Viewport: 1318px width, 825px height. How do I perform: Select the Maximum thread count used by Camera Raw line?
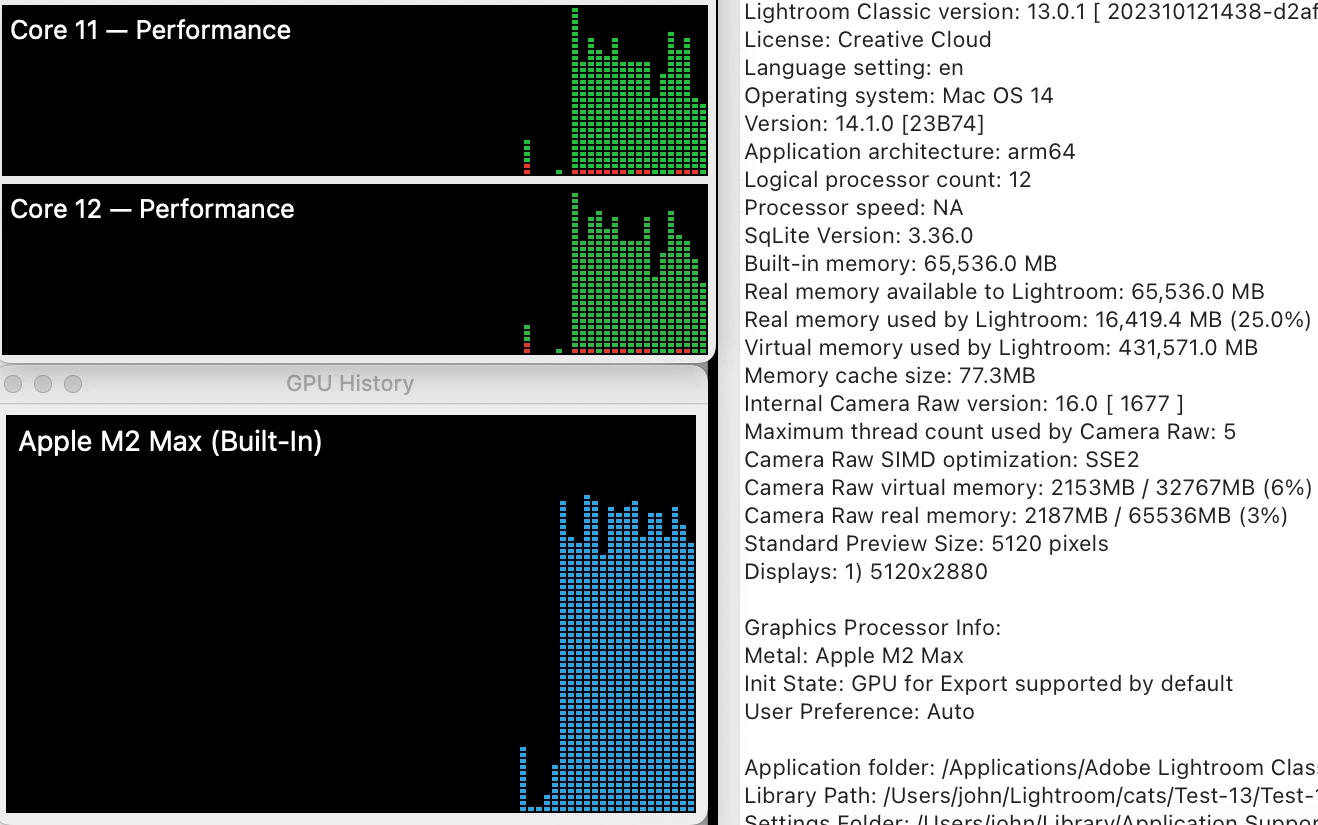pos(991,432)
